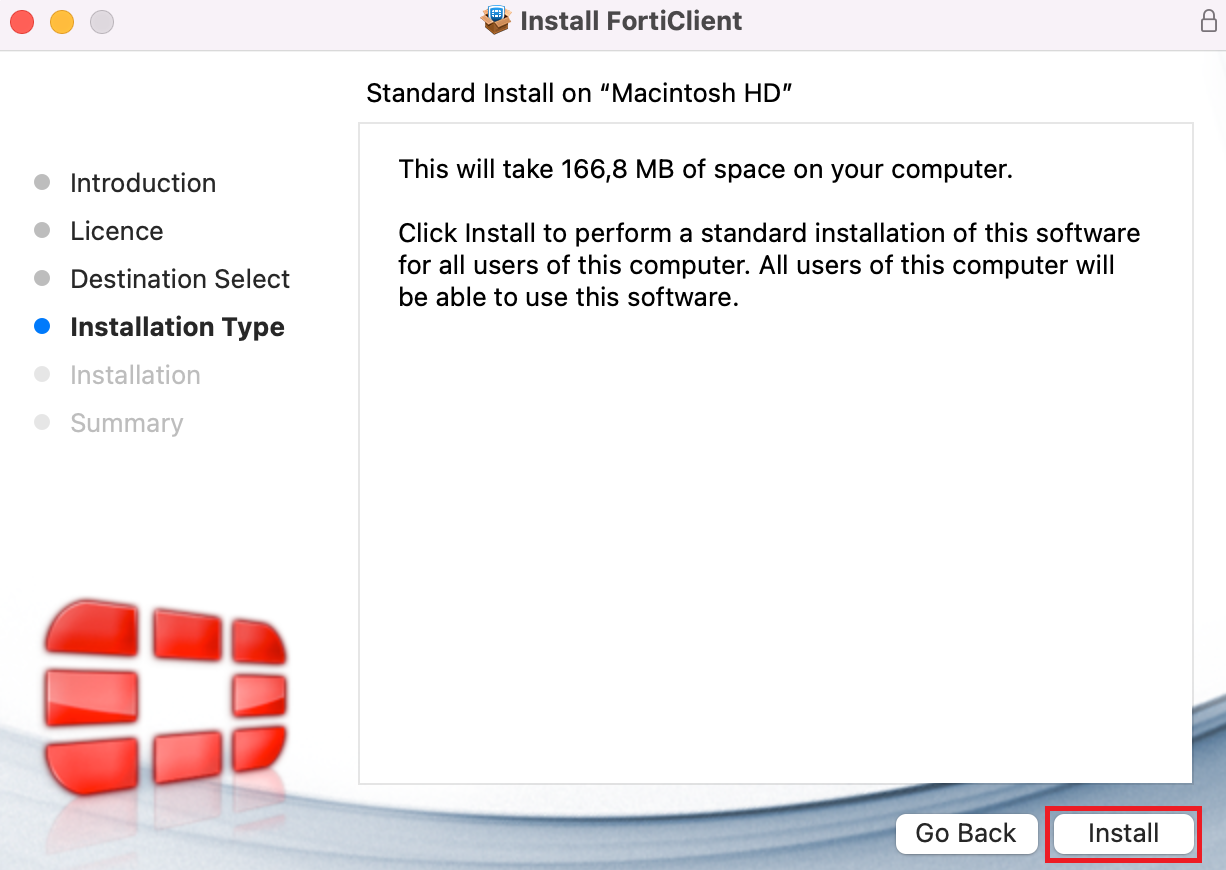
Task: Open the Destination Select step
Action: coord(180,279)
